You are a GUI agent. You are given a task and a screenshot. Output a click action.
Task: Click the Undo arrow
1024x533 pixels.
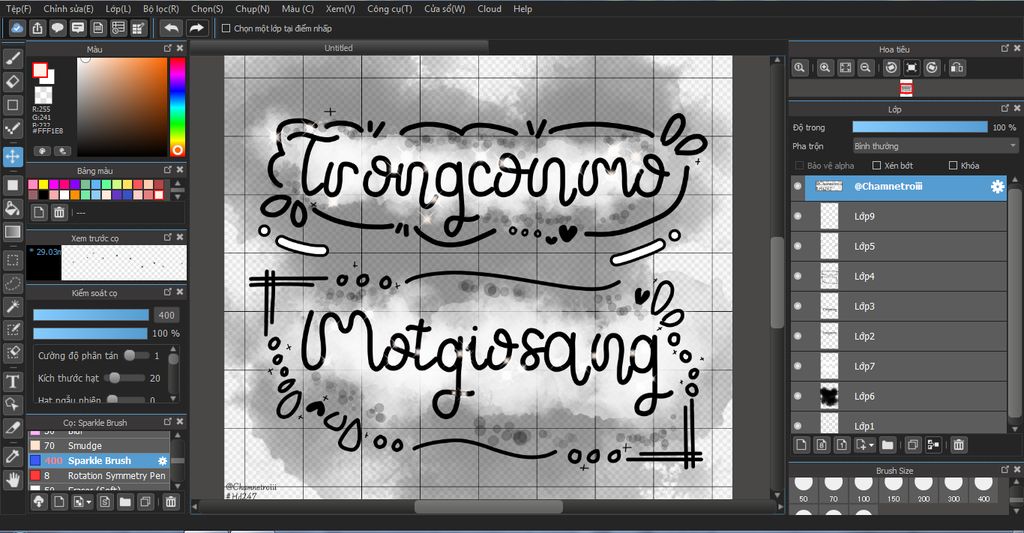171,28
